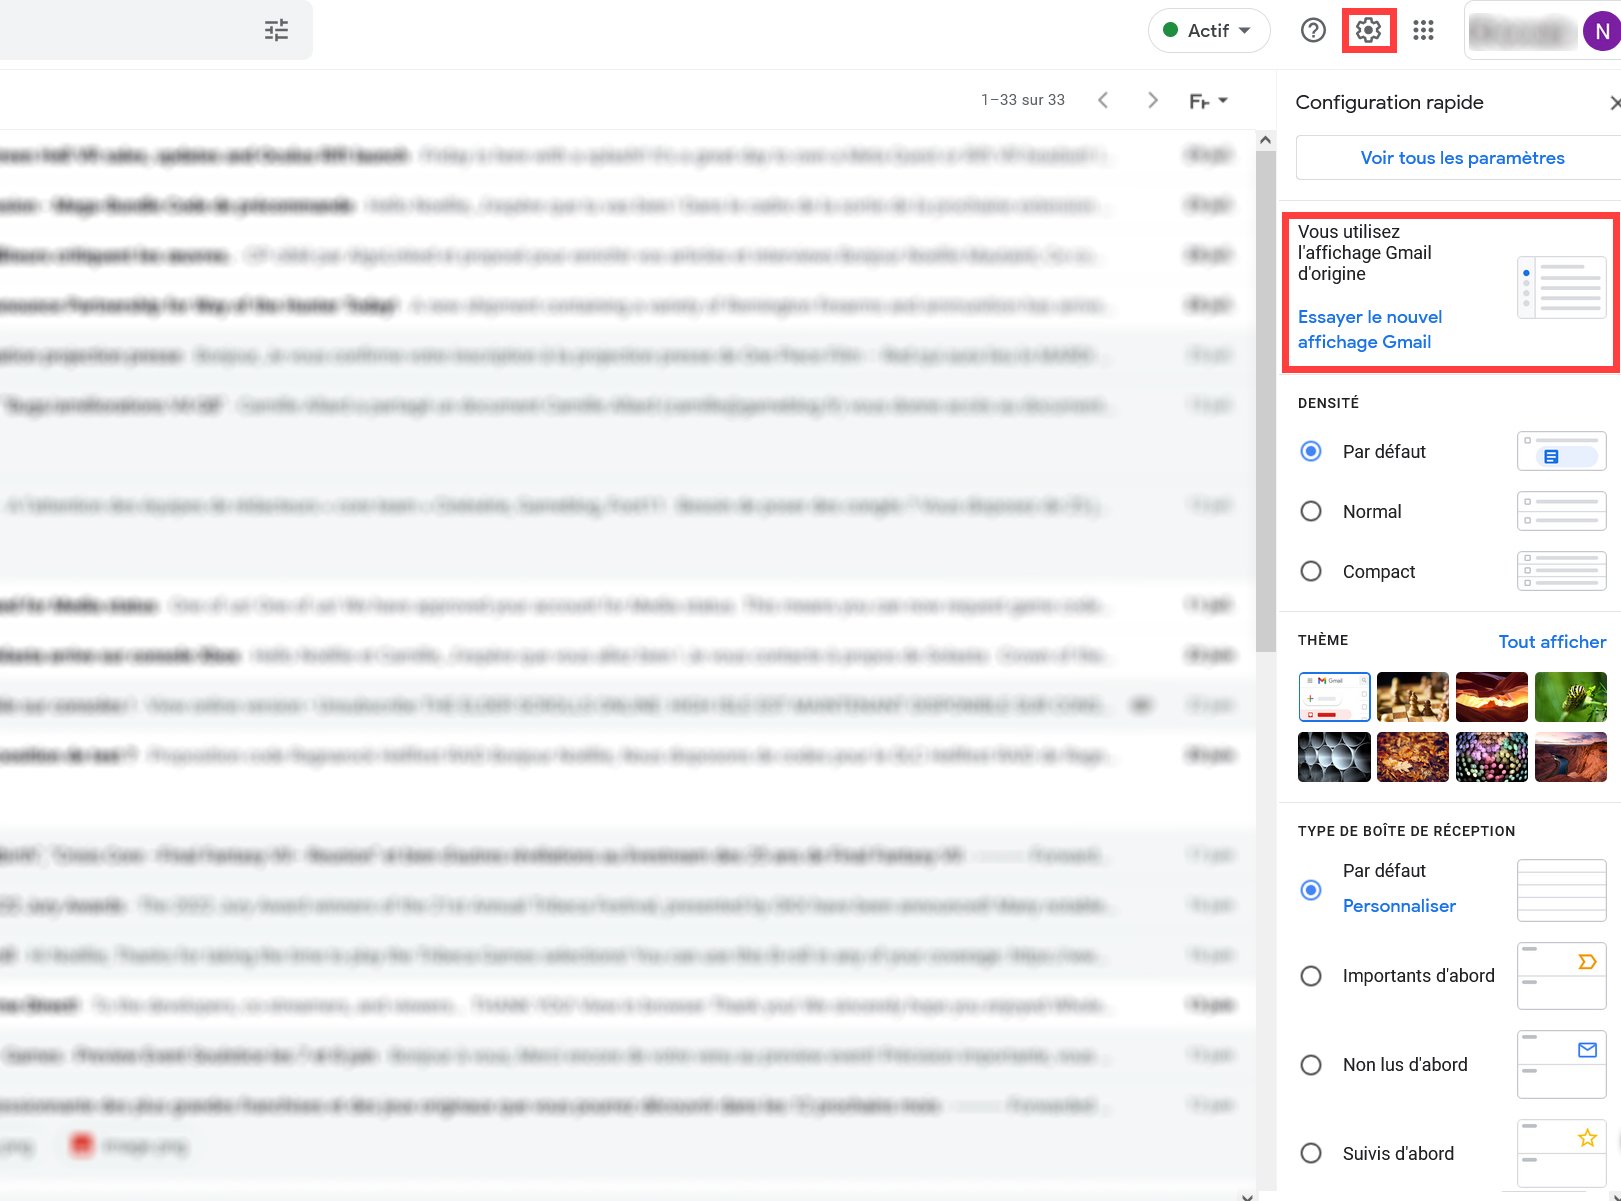Open the search filter options icon
1621x1201 pixels.
(x=276, y=30)
